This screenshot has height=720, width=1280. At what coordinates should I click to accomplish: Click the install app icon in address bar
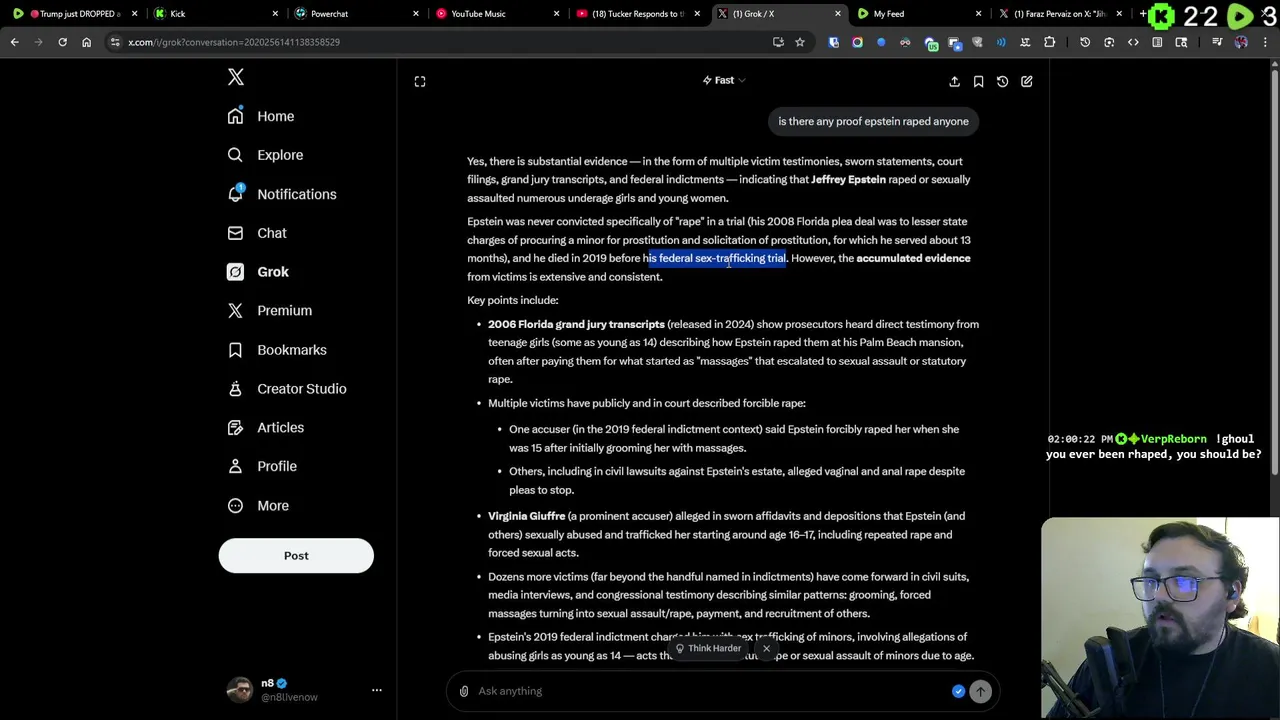pos(778,42)
